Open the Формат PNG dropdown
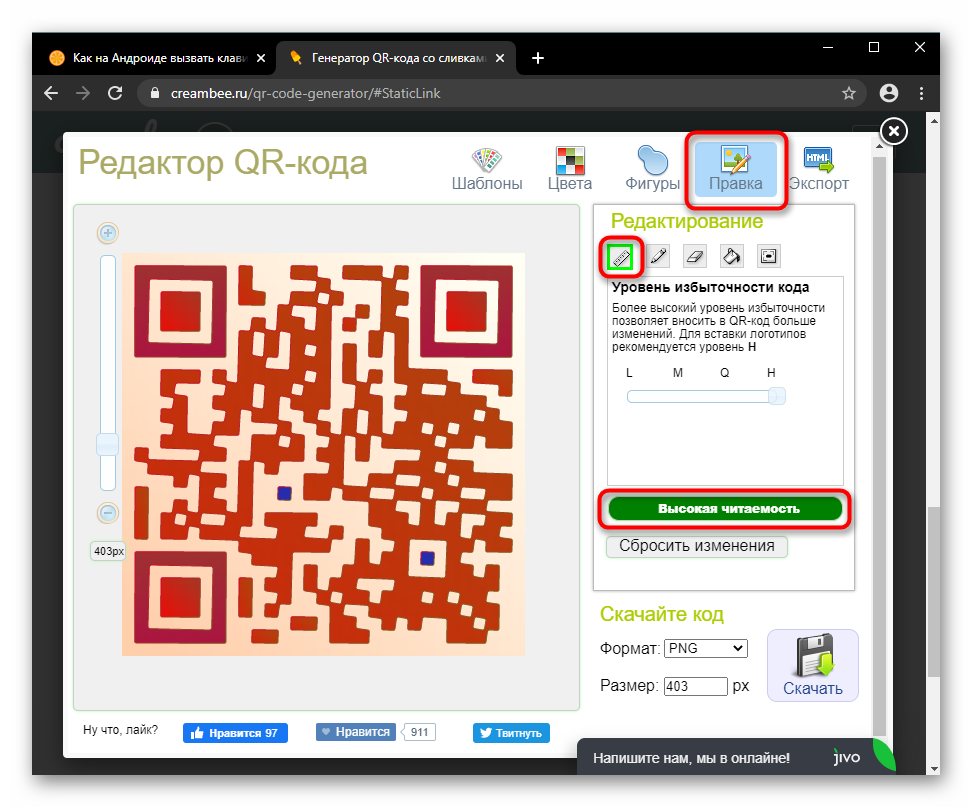The image size is (972, 807). pyautogui.click(x=705, y=648)
